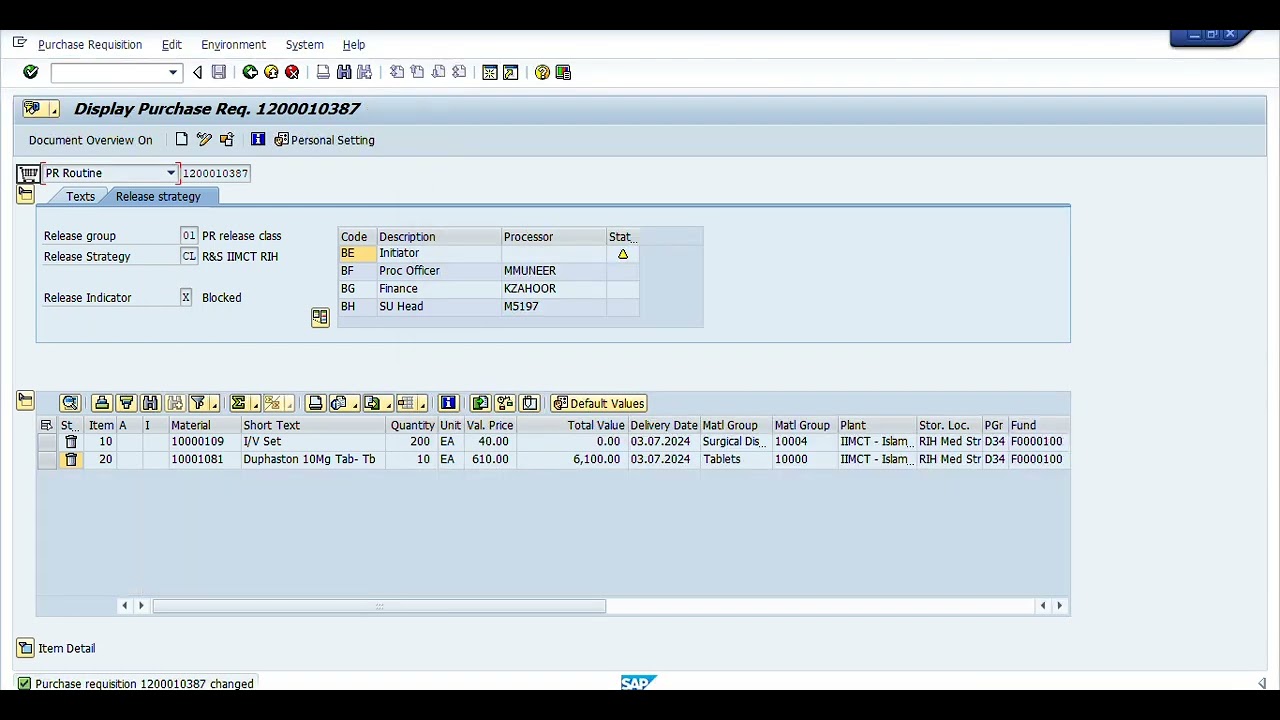Click the delete trash icon for item 10

pyautogui.click(x=71, y=441)
